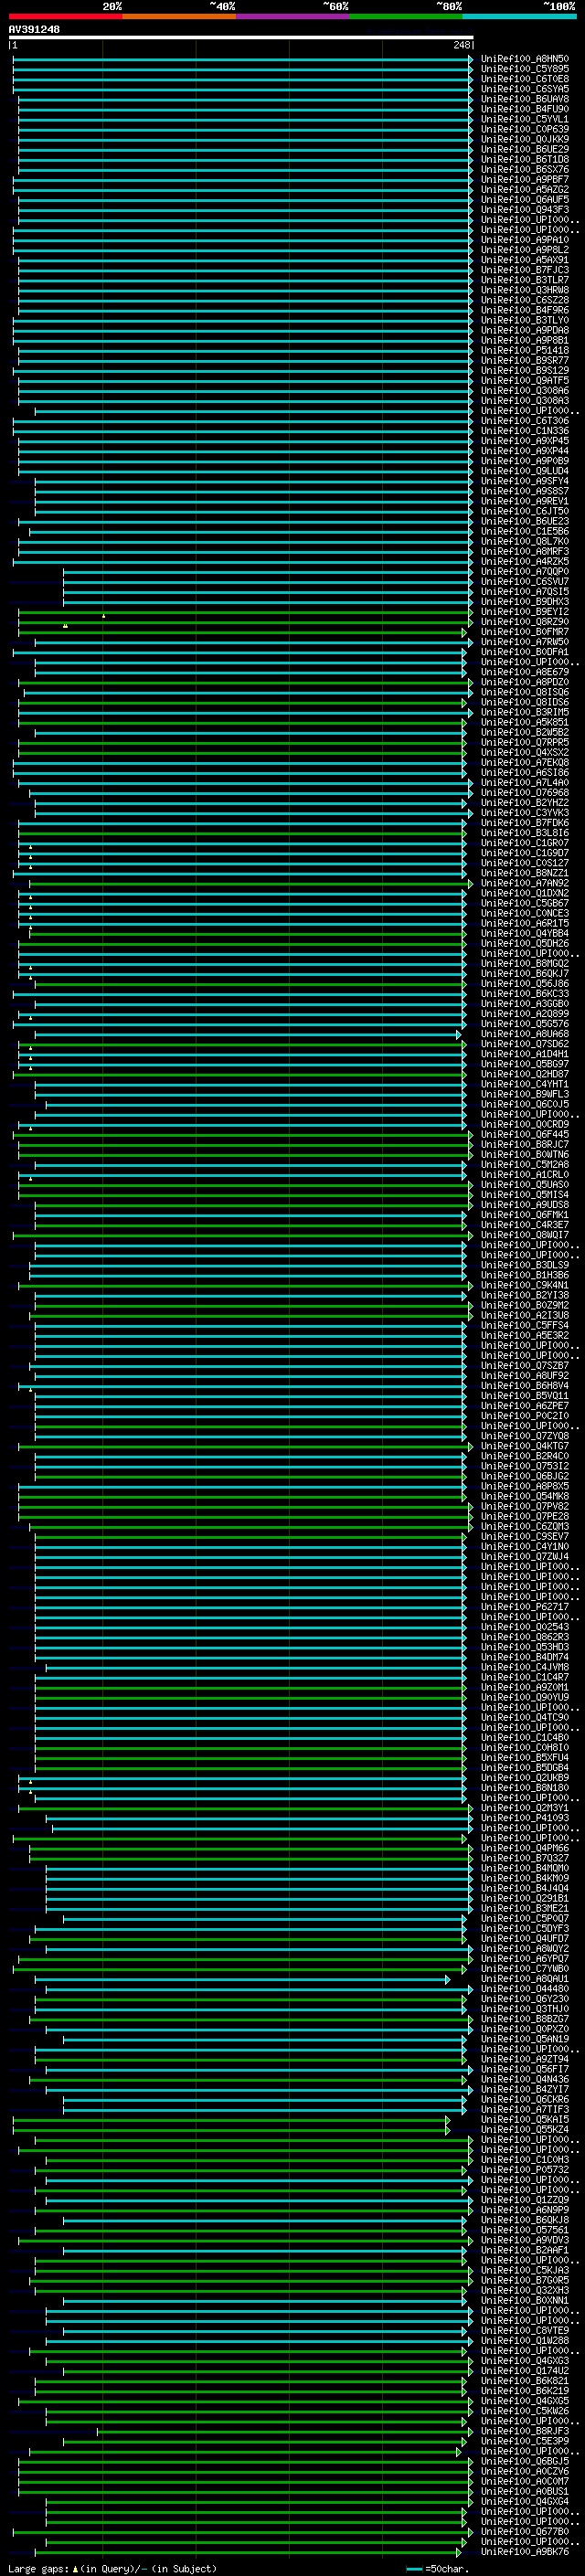Open UniRef100_A7AN92 entry
This screenshot has height=2576, width=585.
click(525, 883)
